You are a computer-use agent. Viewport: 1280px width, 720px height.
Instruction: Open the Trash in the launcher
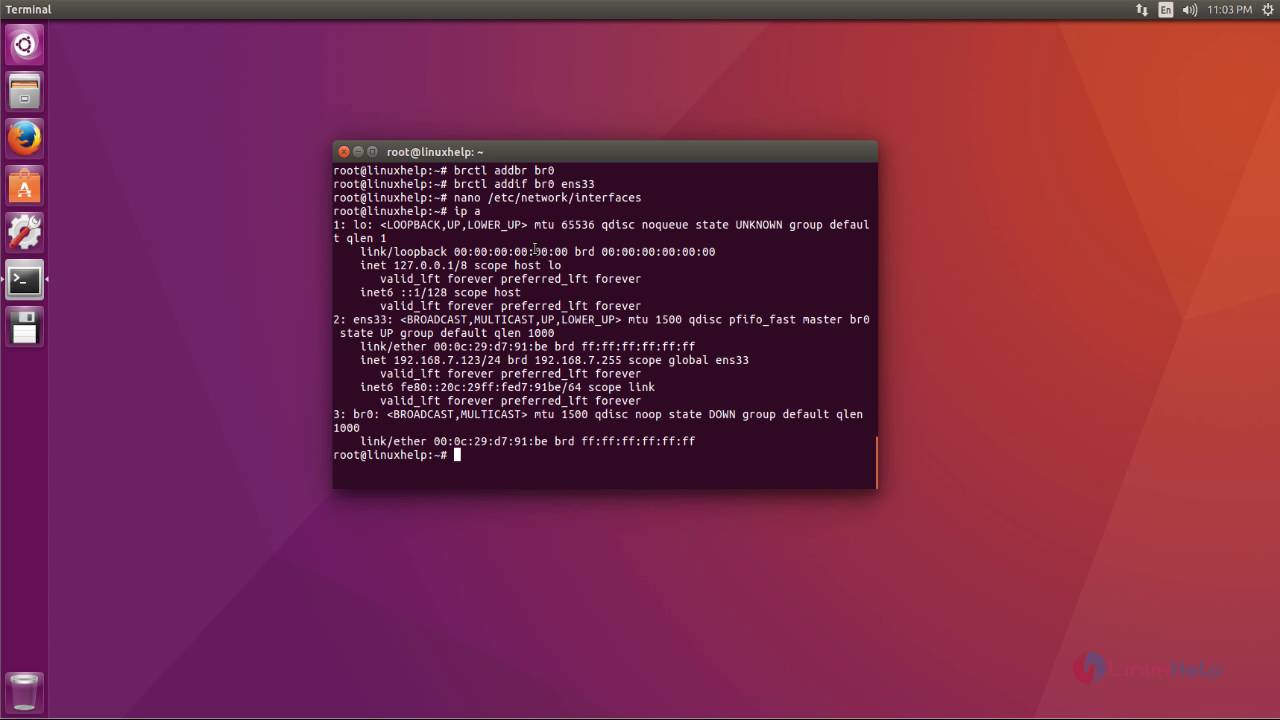click(x=24, y=691)
